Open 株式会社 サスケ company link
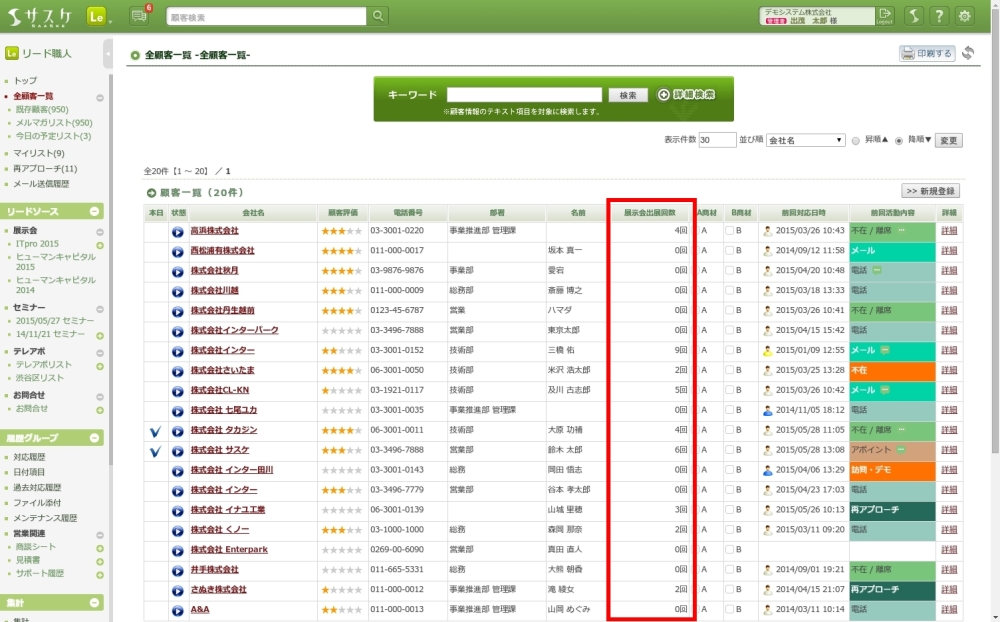 [220, 450]
